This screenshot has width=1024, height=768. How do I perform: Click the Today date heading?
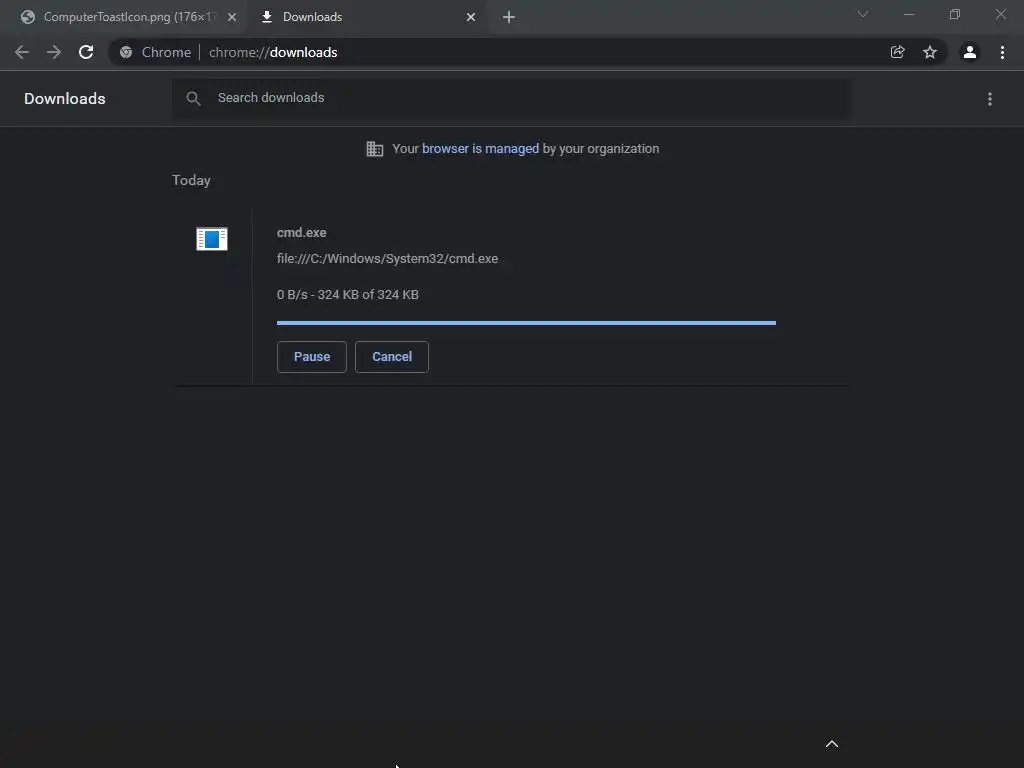point(191,180)
